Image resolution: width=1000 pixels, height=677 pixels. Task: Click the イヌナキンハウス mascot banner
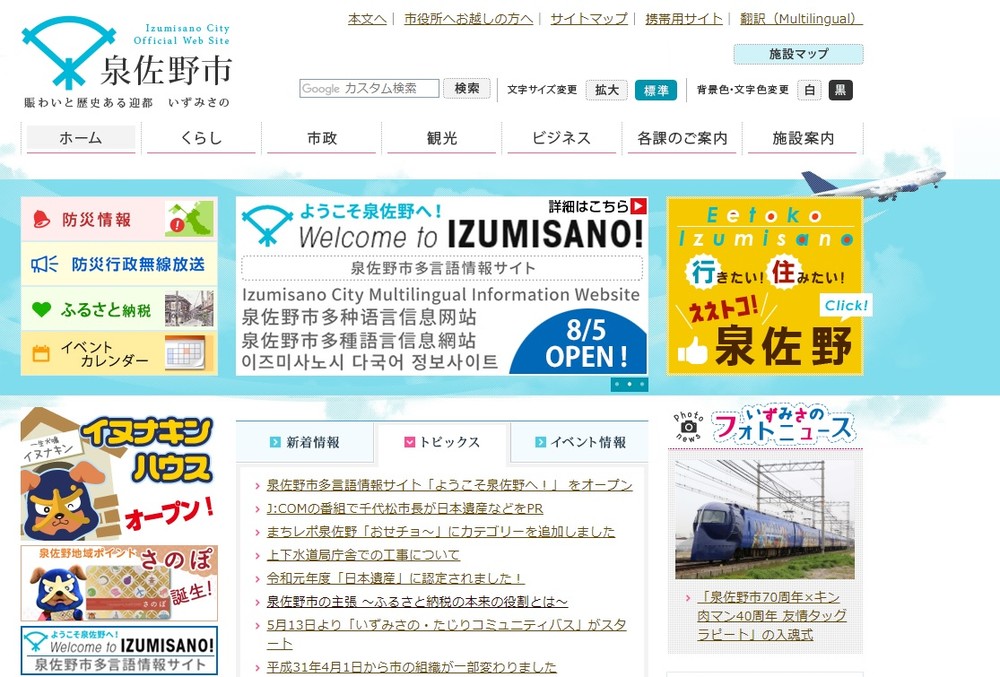point(119,473)
